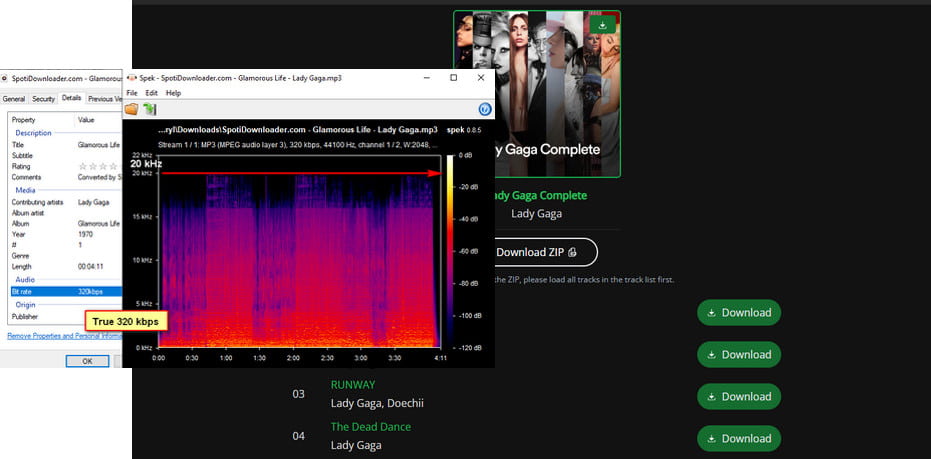Click the stream info line in Spek
Image resolution: width=931 pixels, height=459 pixels.
299,144
